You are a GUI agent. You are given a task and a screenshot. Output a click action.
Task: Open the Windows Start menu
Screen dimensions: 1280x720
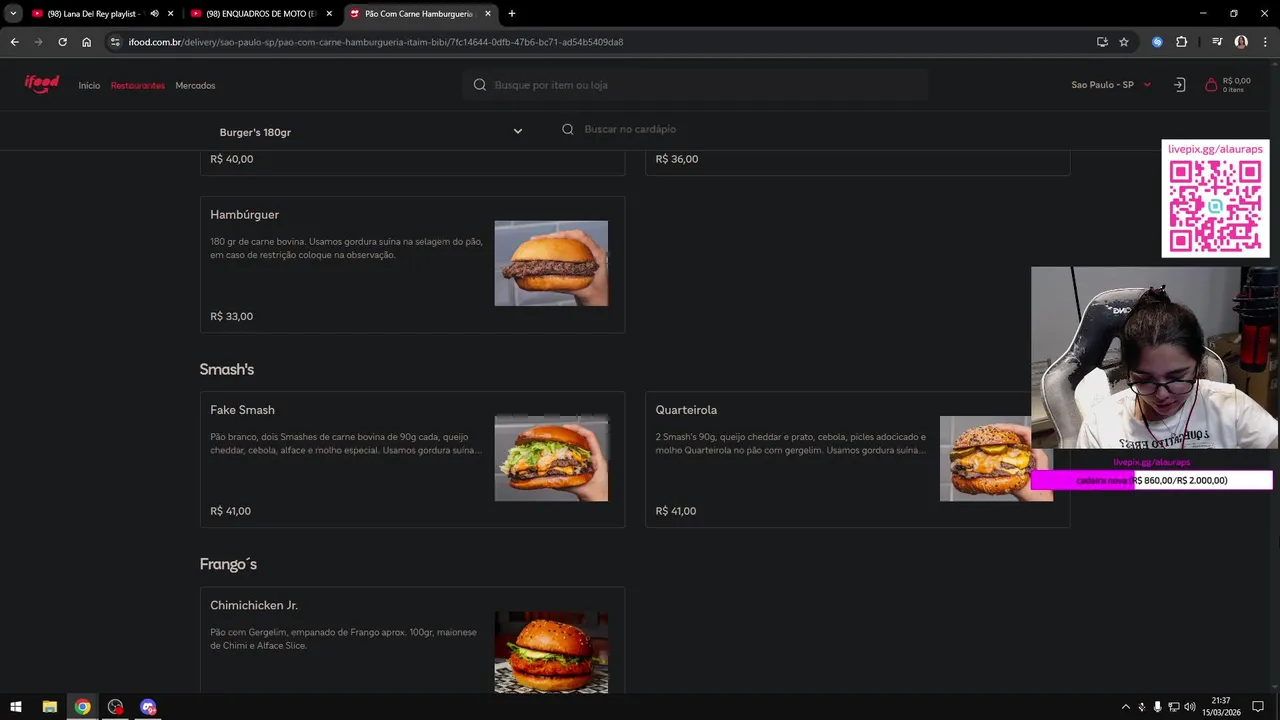tap(16, 707)
